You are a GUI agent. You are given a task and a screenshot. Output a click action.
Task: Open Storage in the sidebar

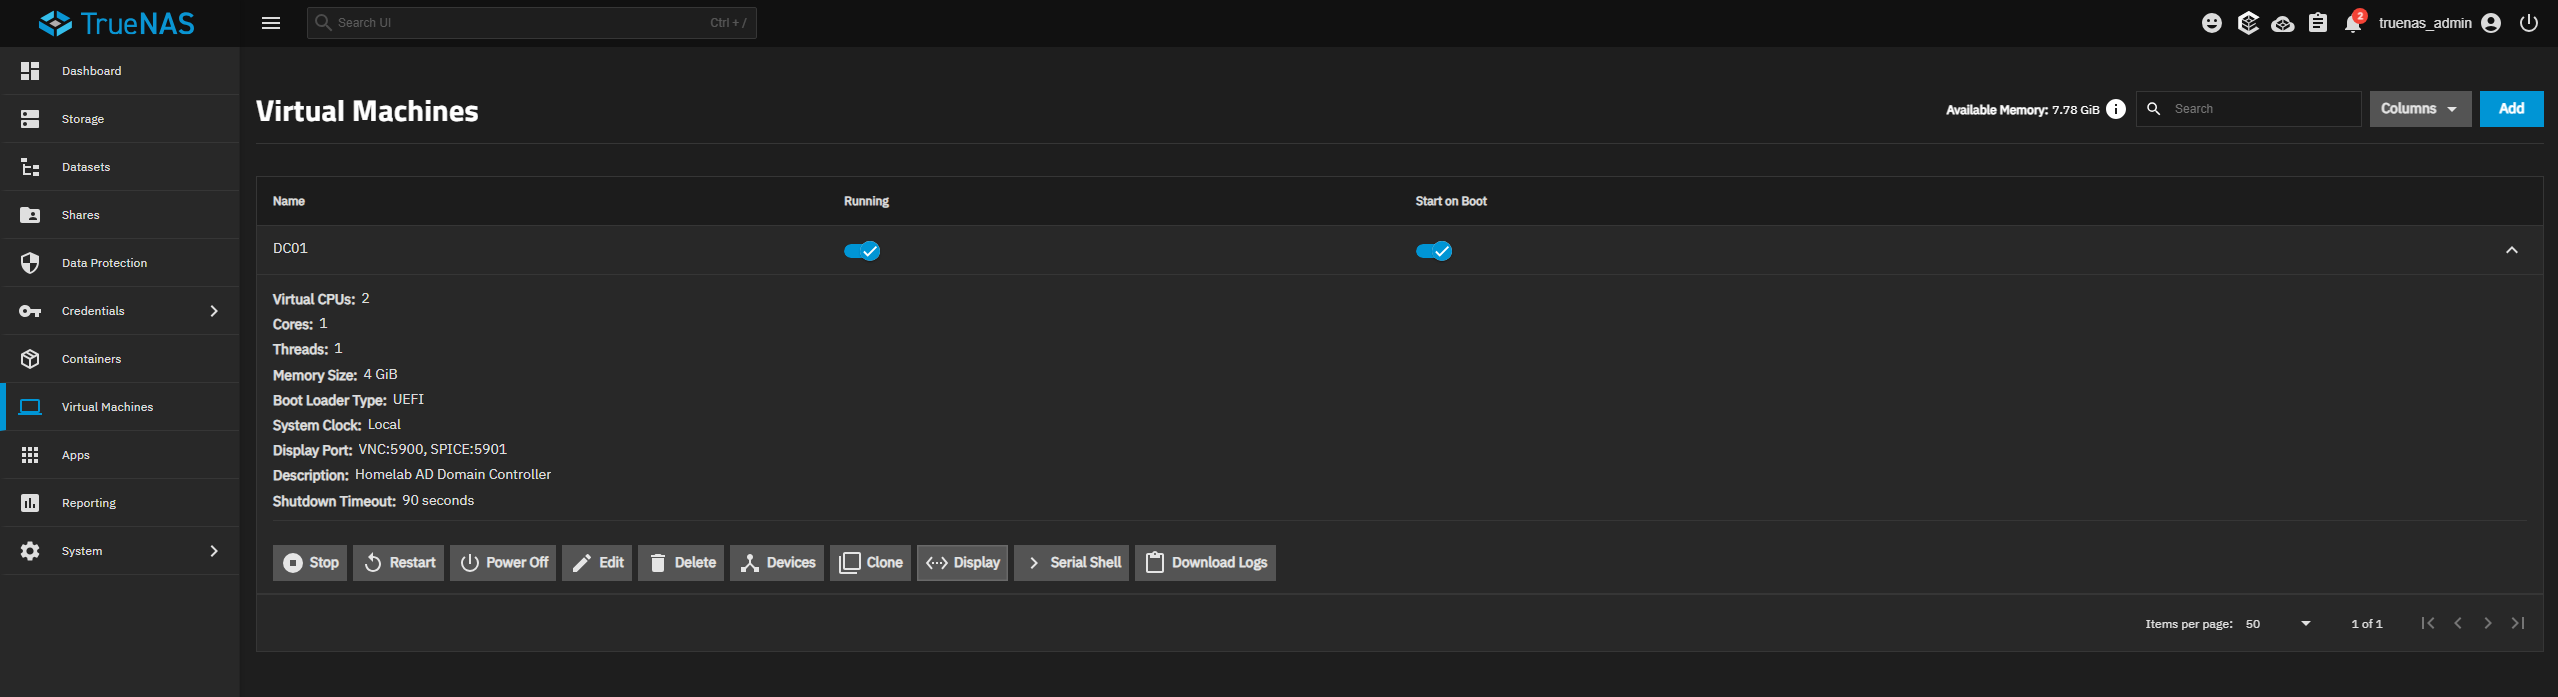[120, 119]
